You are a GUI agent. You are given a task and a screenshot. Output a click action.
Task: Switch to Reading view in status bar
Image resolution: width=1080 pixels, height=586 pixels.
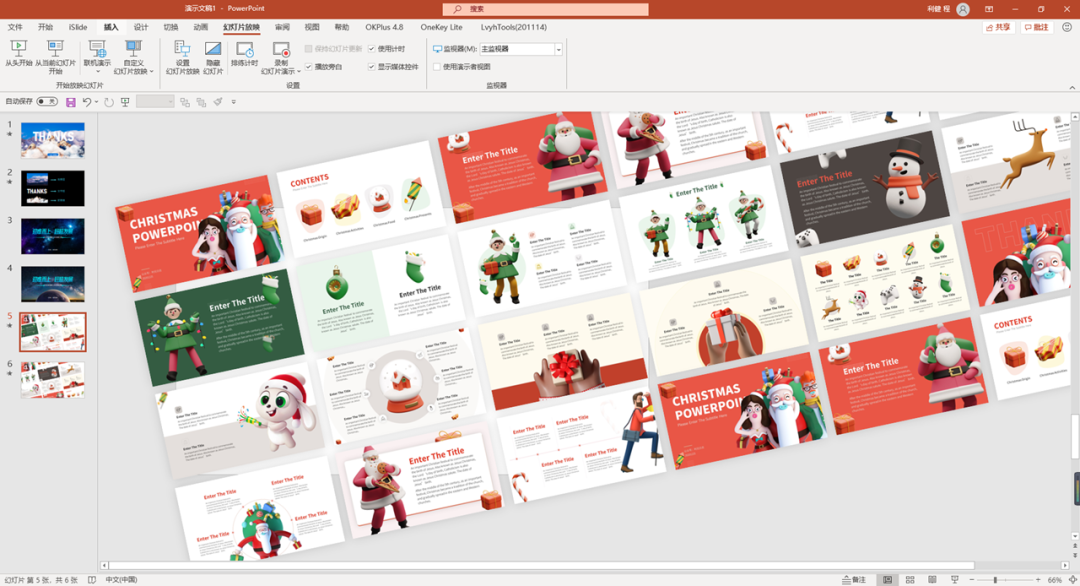932,580
